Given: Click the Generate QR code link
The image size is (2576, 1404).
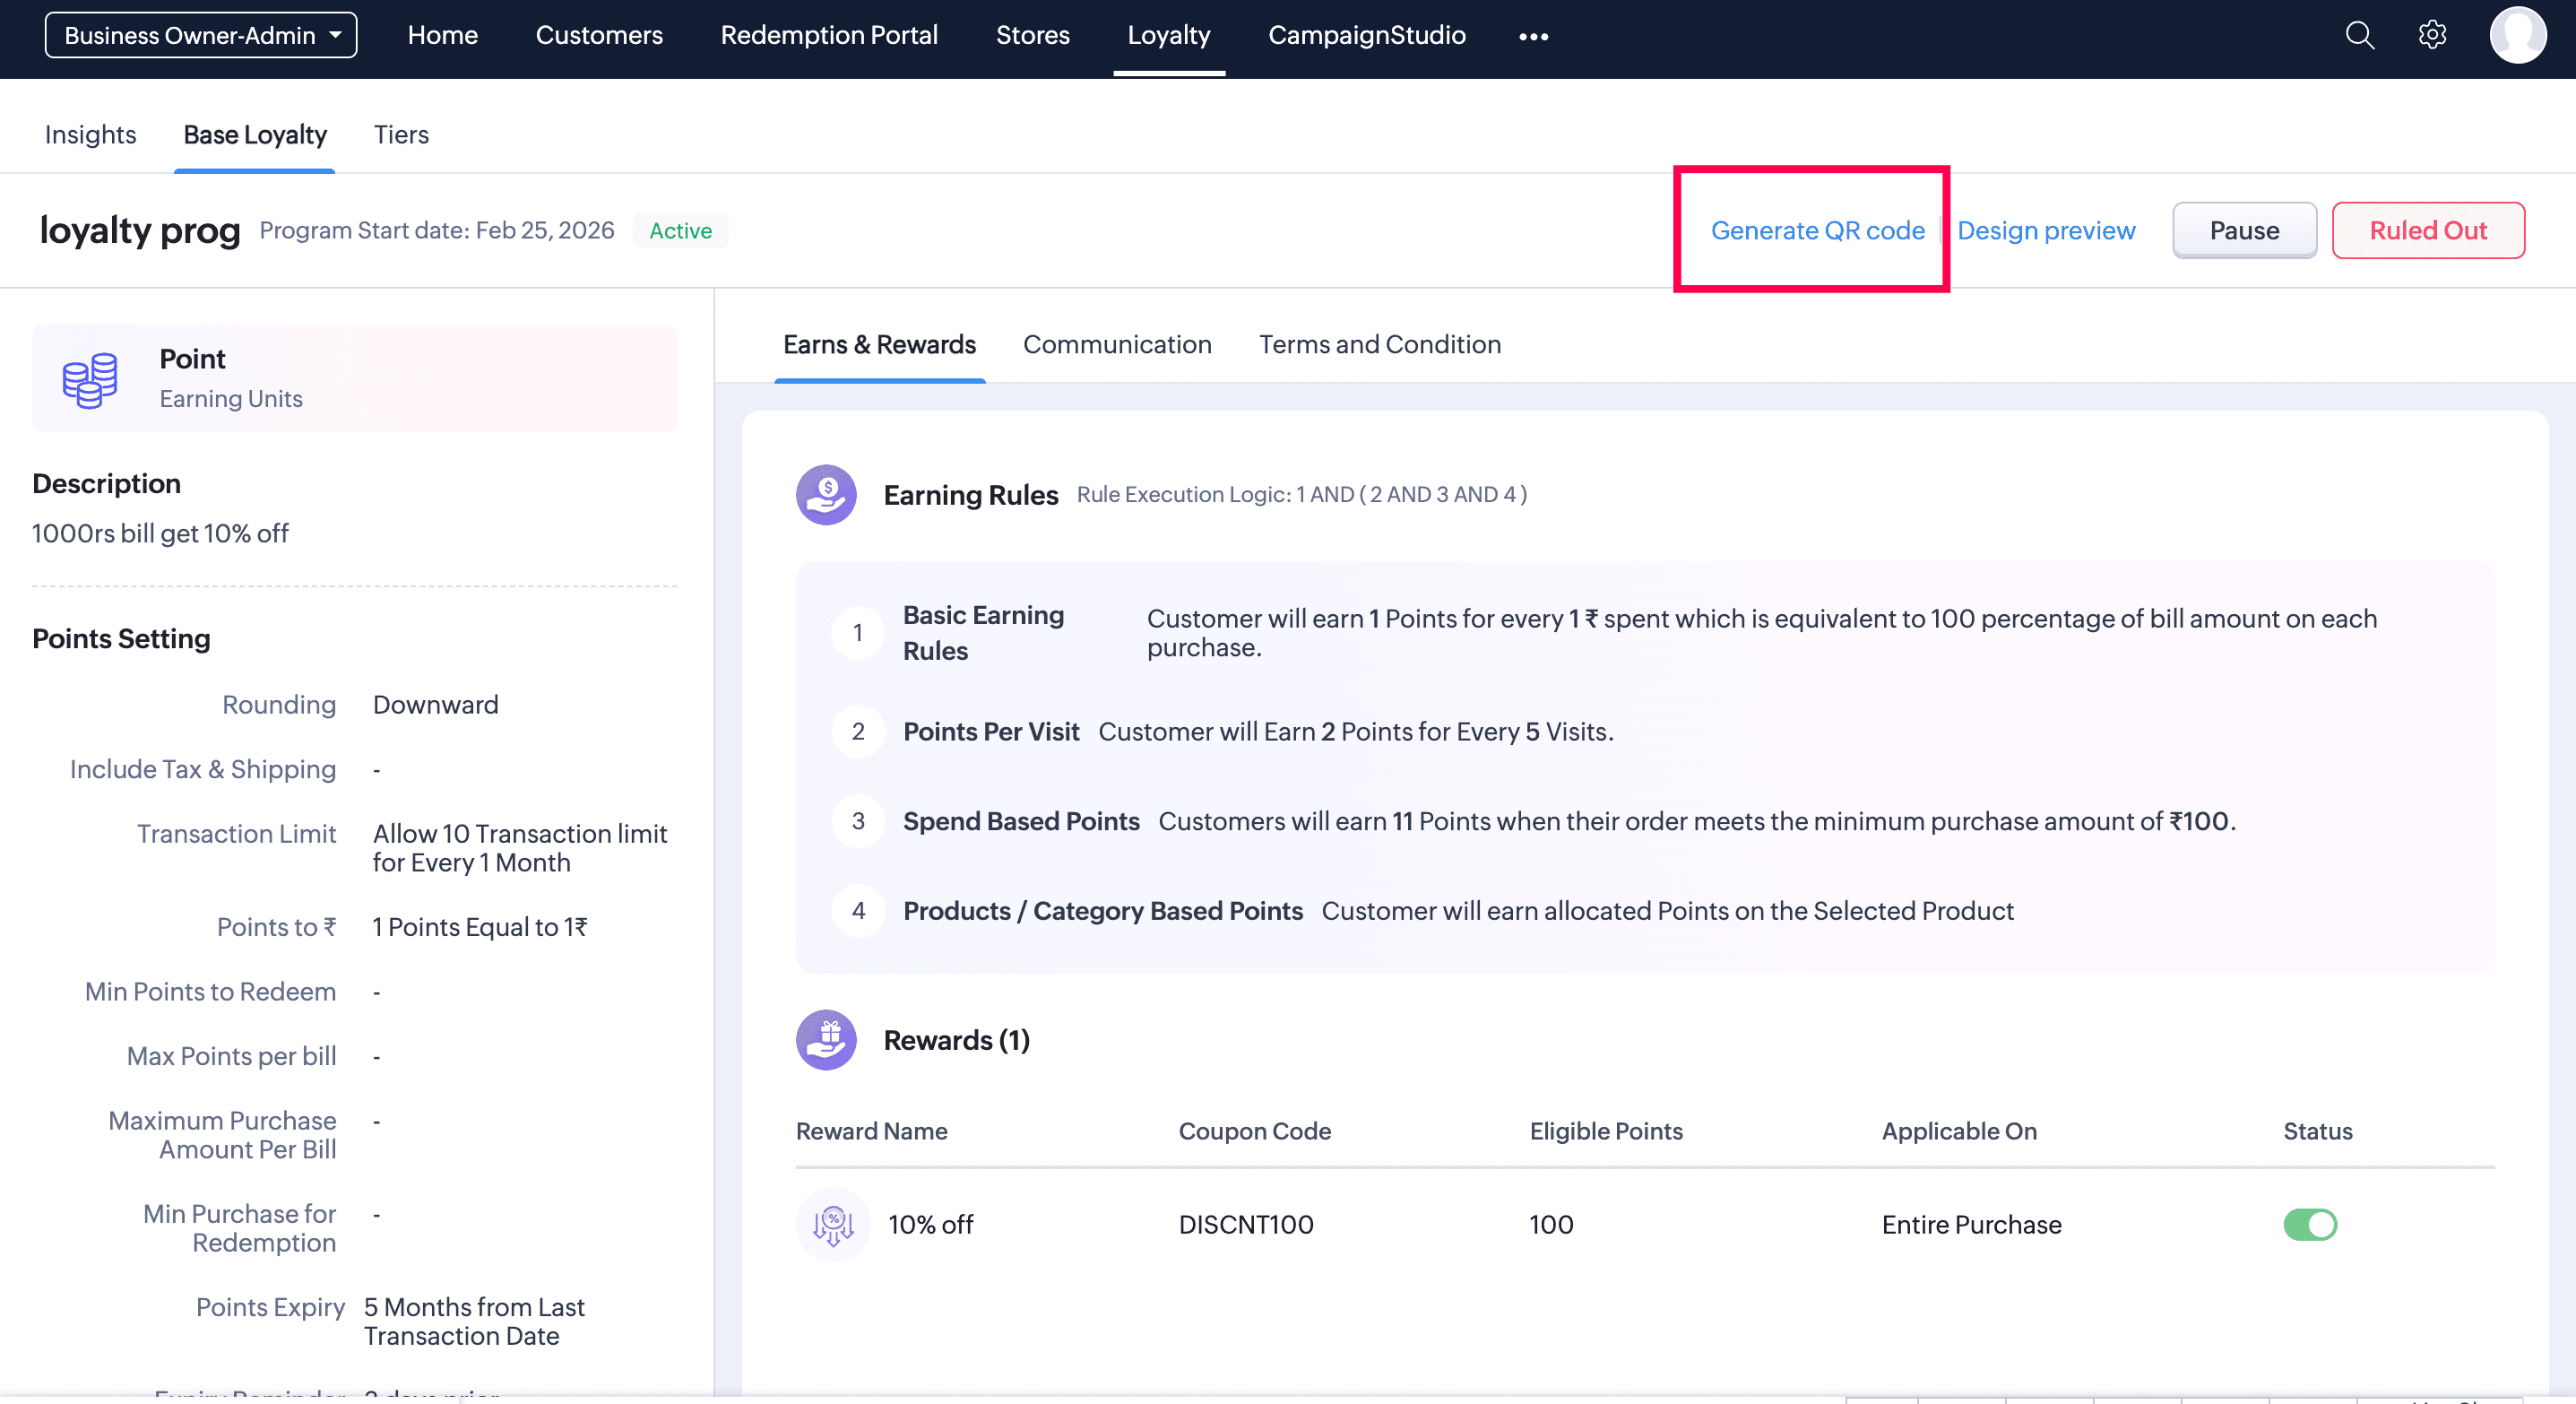Looking at the screenshot, I should 1817,230.
